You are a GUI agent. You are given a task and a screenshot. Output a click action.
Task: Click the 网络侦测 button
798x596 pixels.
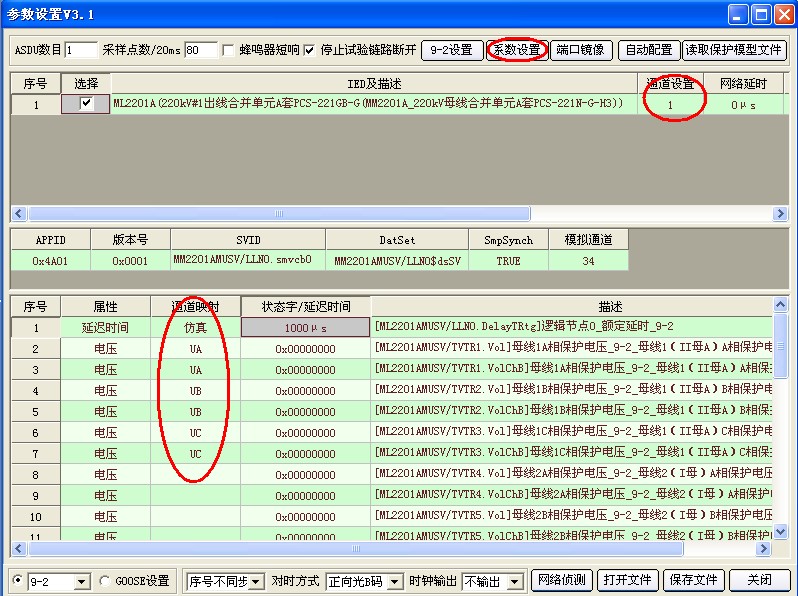[561, 580]
